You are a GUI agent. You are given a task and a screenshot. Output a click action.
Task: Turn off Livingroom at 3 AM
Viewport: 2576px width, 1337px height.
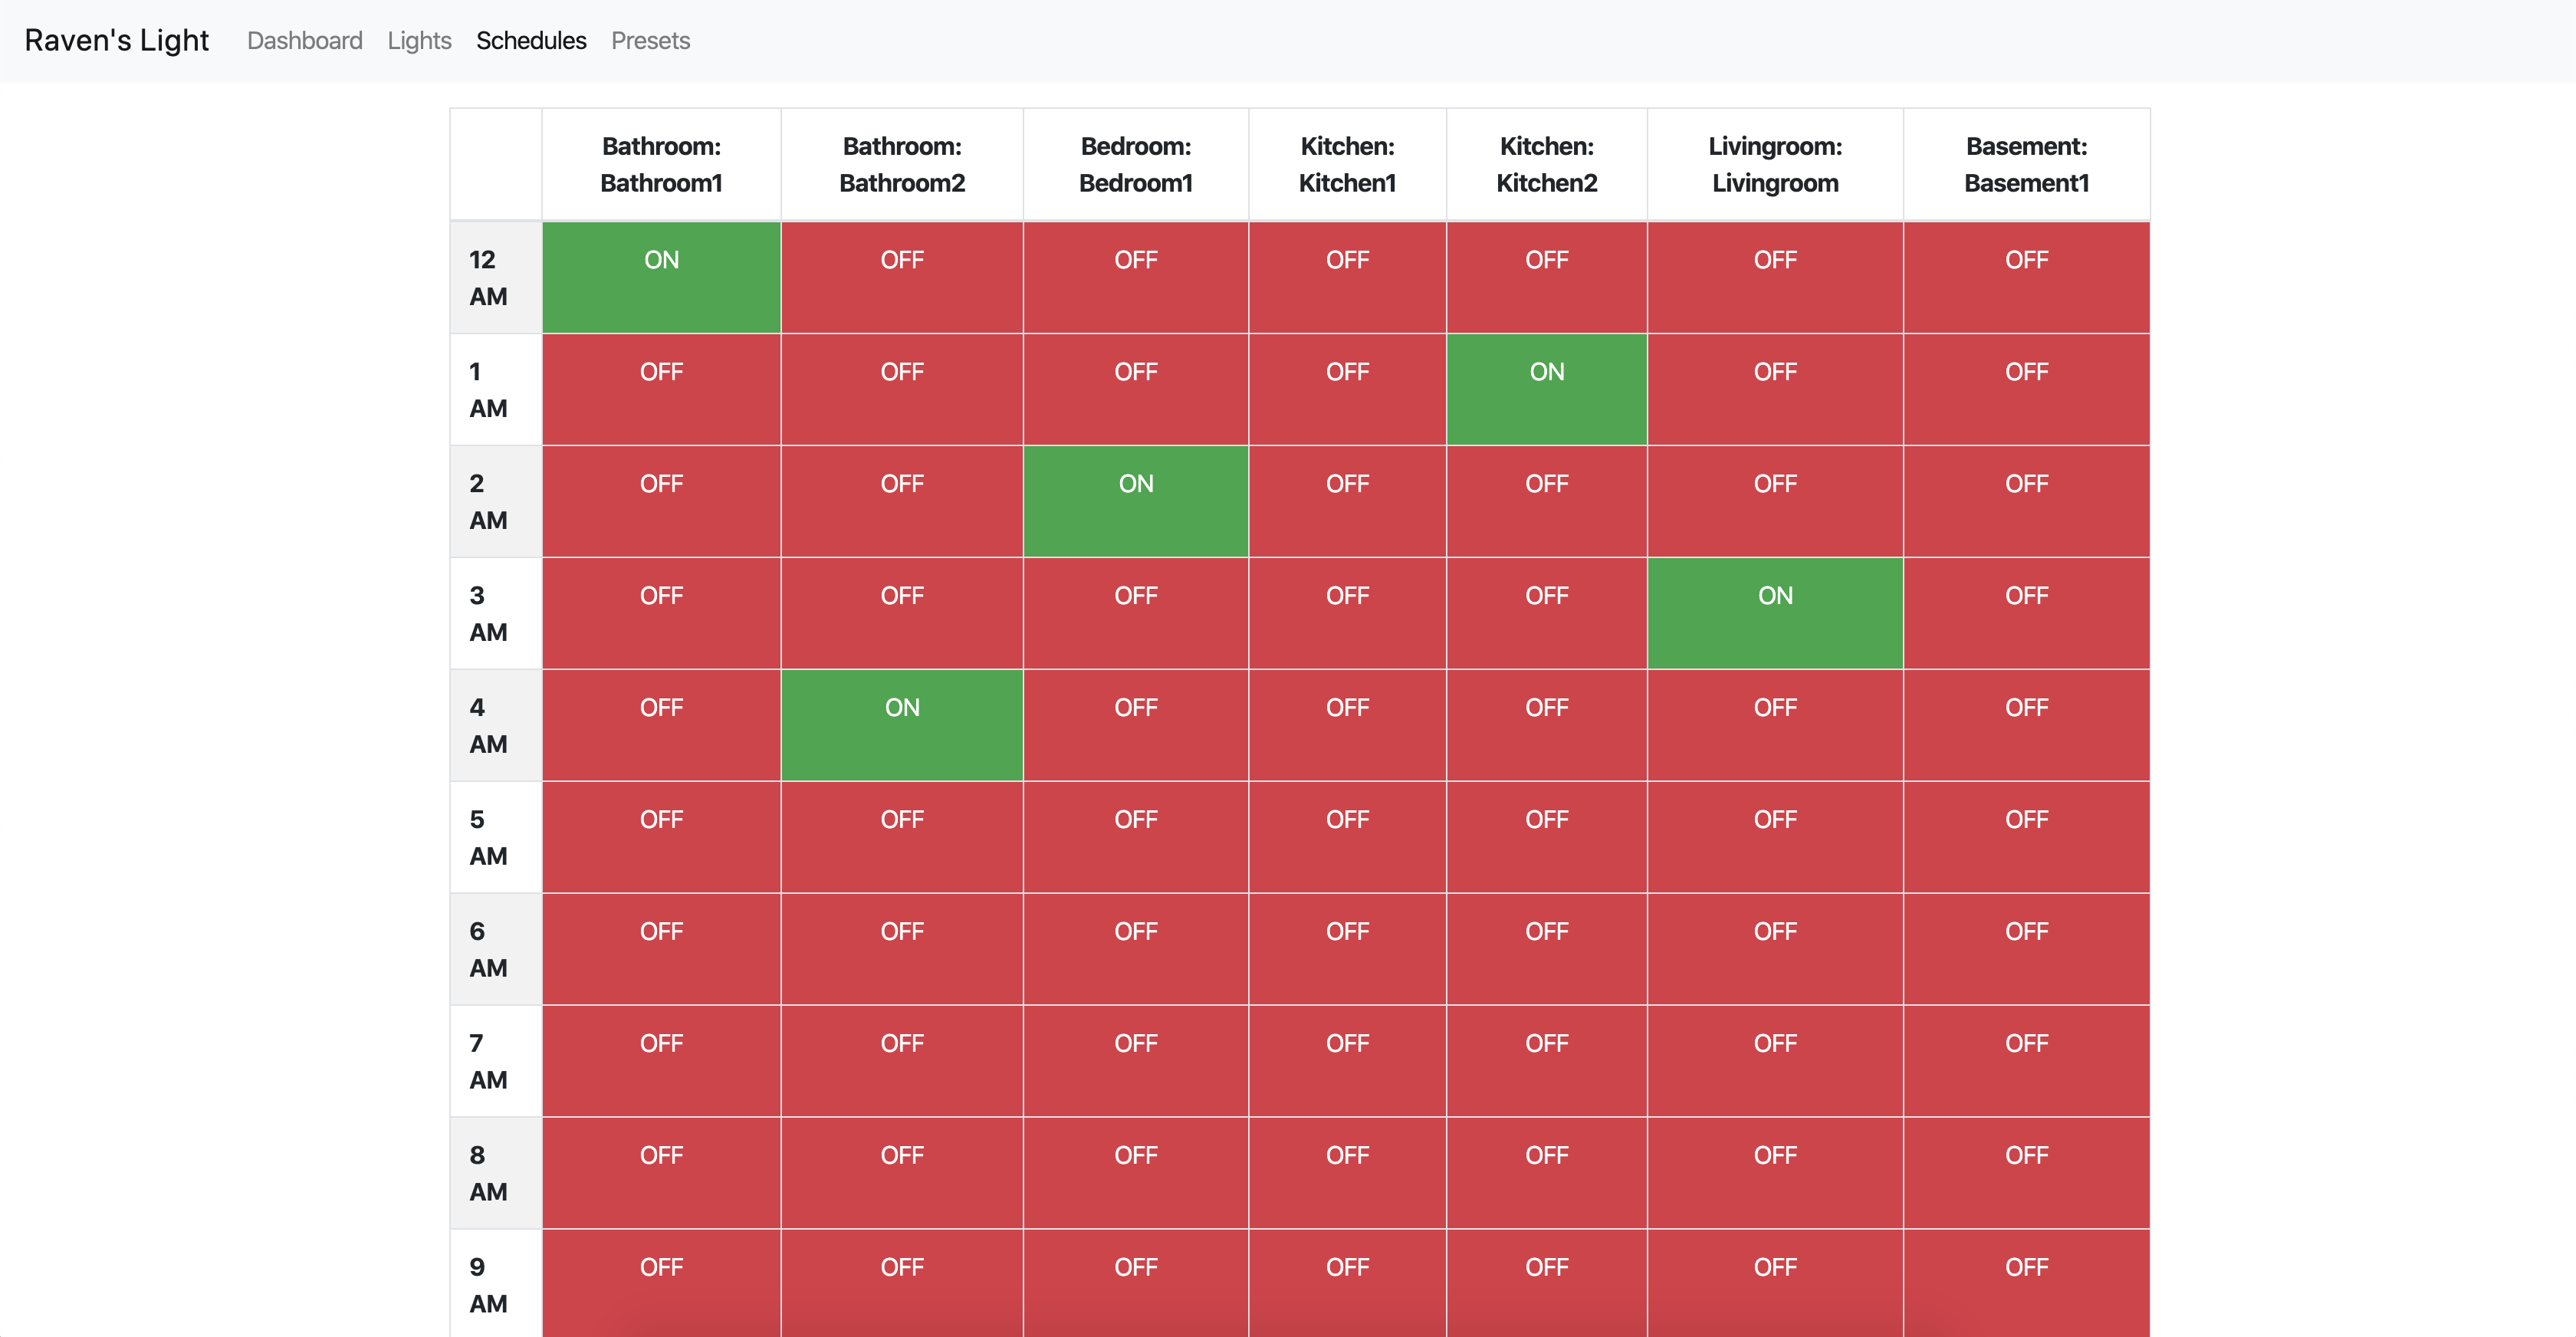tap(1774, 613)
